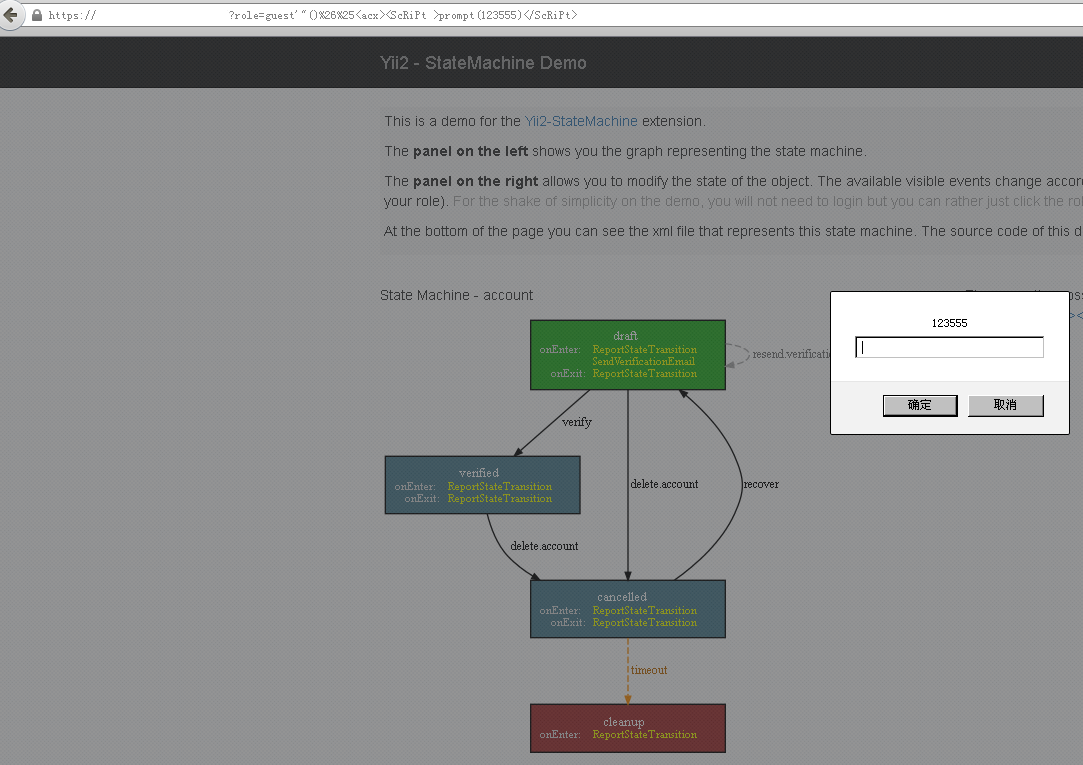
Task: Click the resend.verification self-loop arrow
Action: (x=738, y=354)
